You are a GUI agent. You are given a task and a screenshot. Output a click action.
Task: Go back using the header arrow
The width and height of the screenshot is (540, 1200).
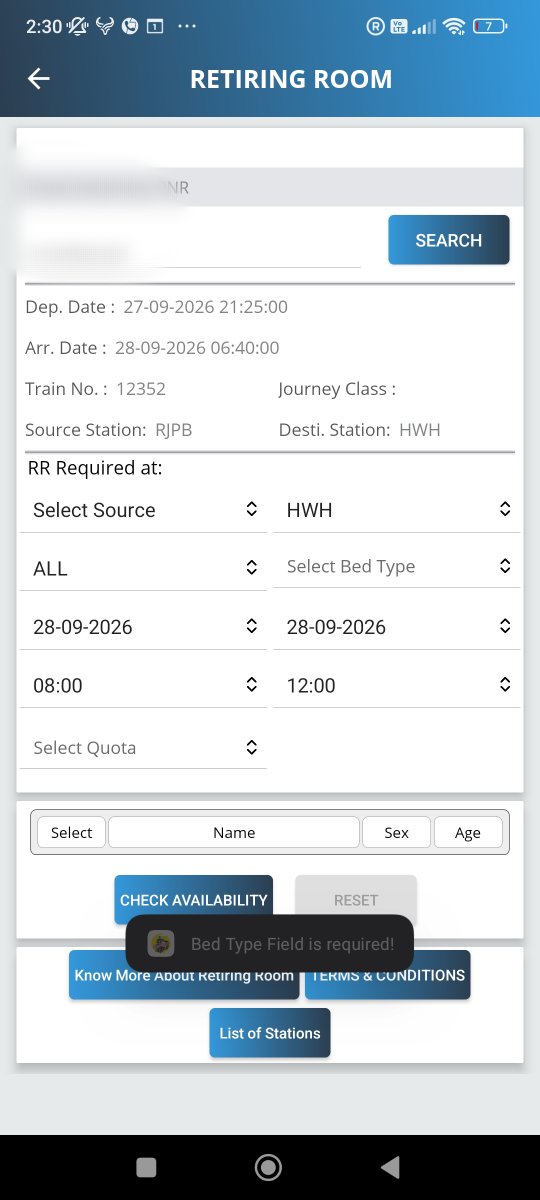(39, 79)
